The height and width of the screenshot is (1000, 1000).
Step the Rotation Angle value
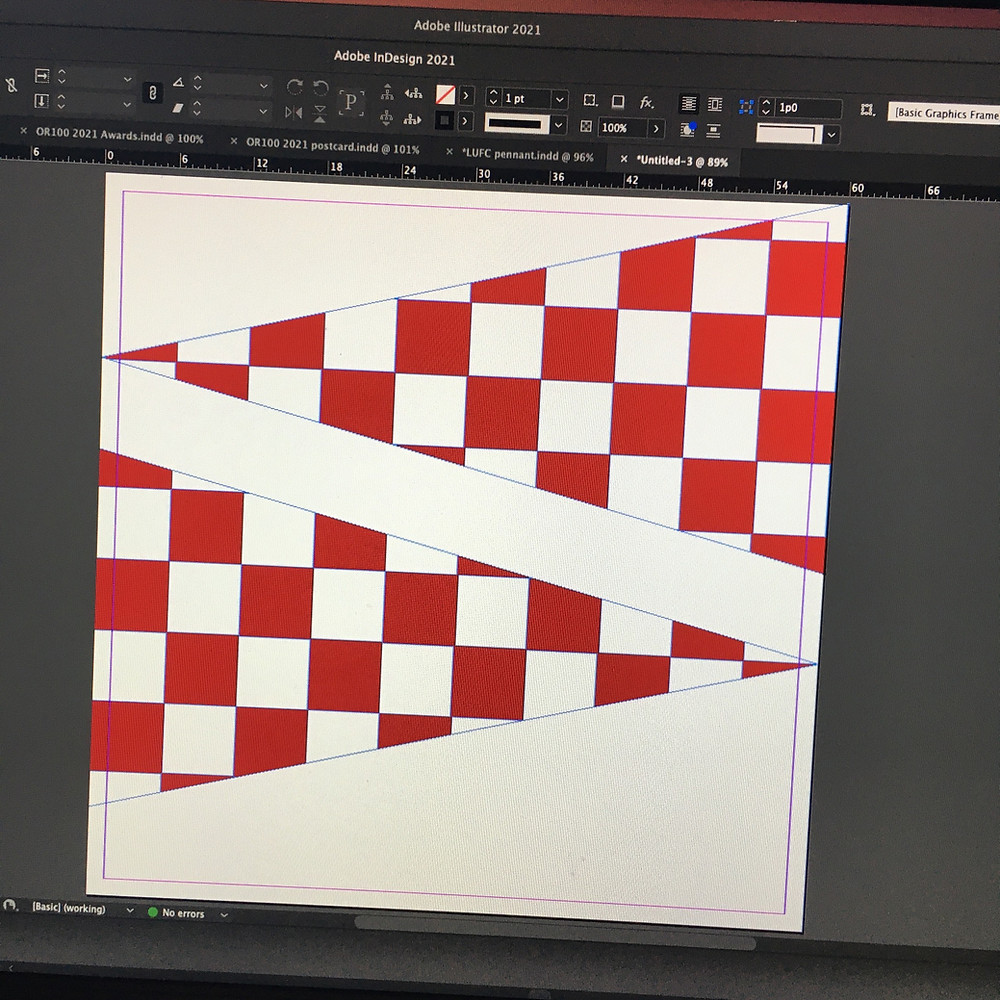[197, 82]
